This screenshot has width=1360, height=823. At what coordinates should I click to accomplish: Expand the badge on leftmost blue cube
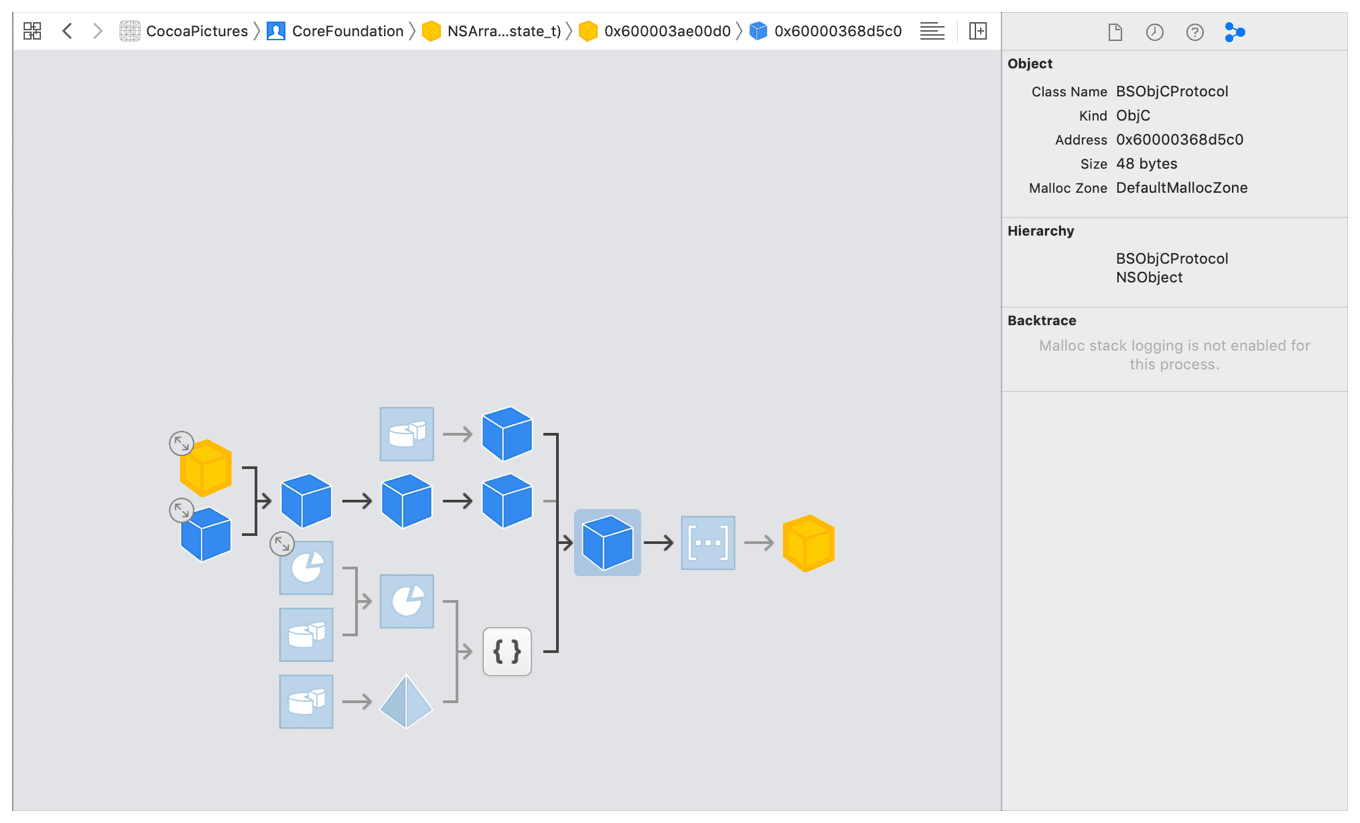tap(181, 510)
